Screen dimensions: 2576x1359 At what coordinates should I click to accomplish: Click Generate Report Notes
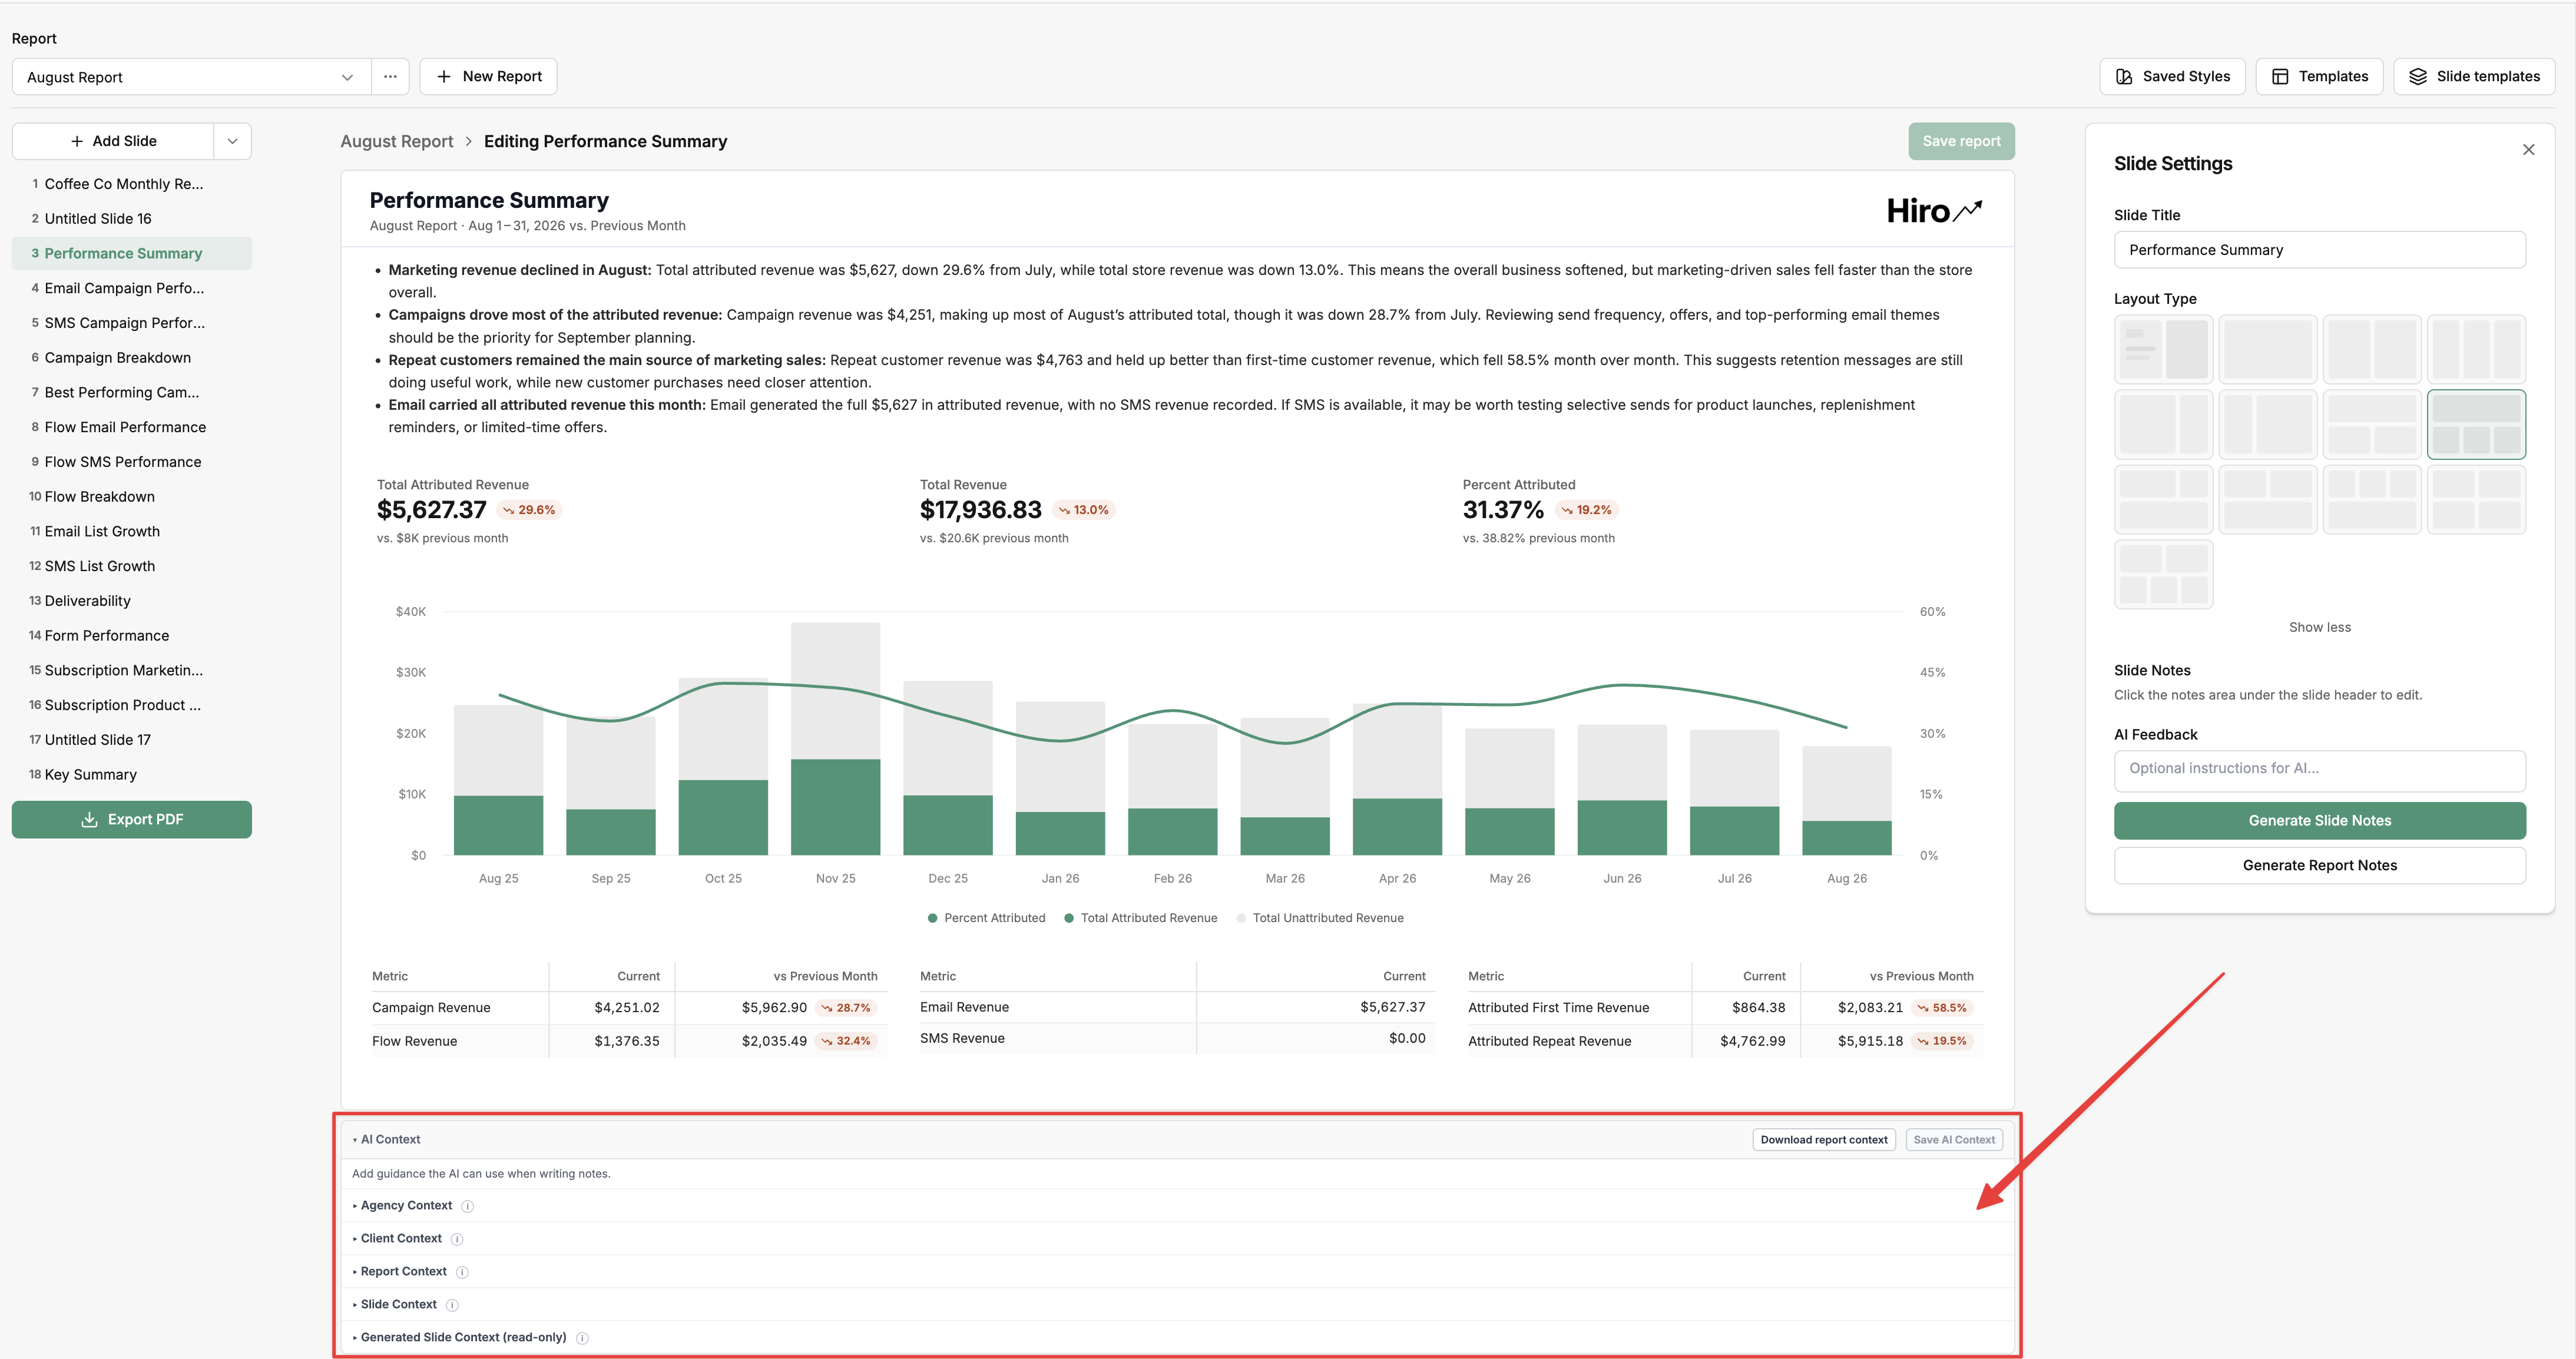[2319, 866]
